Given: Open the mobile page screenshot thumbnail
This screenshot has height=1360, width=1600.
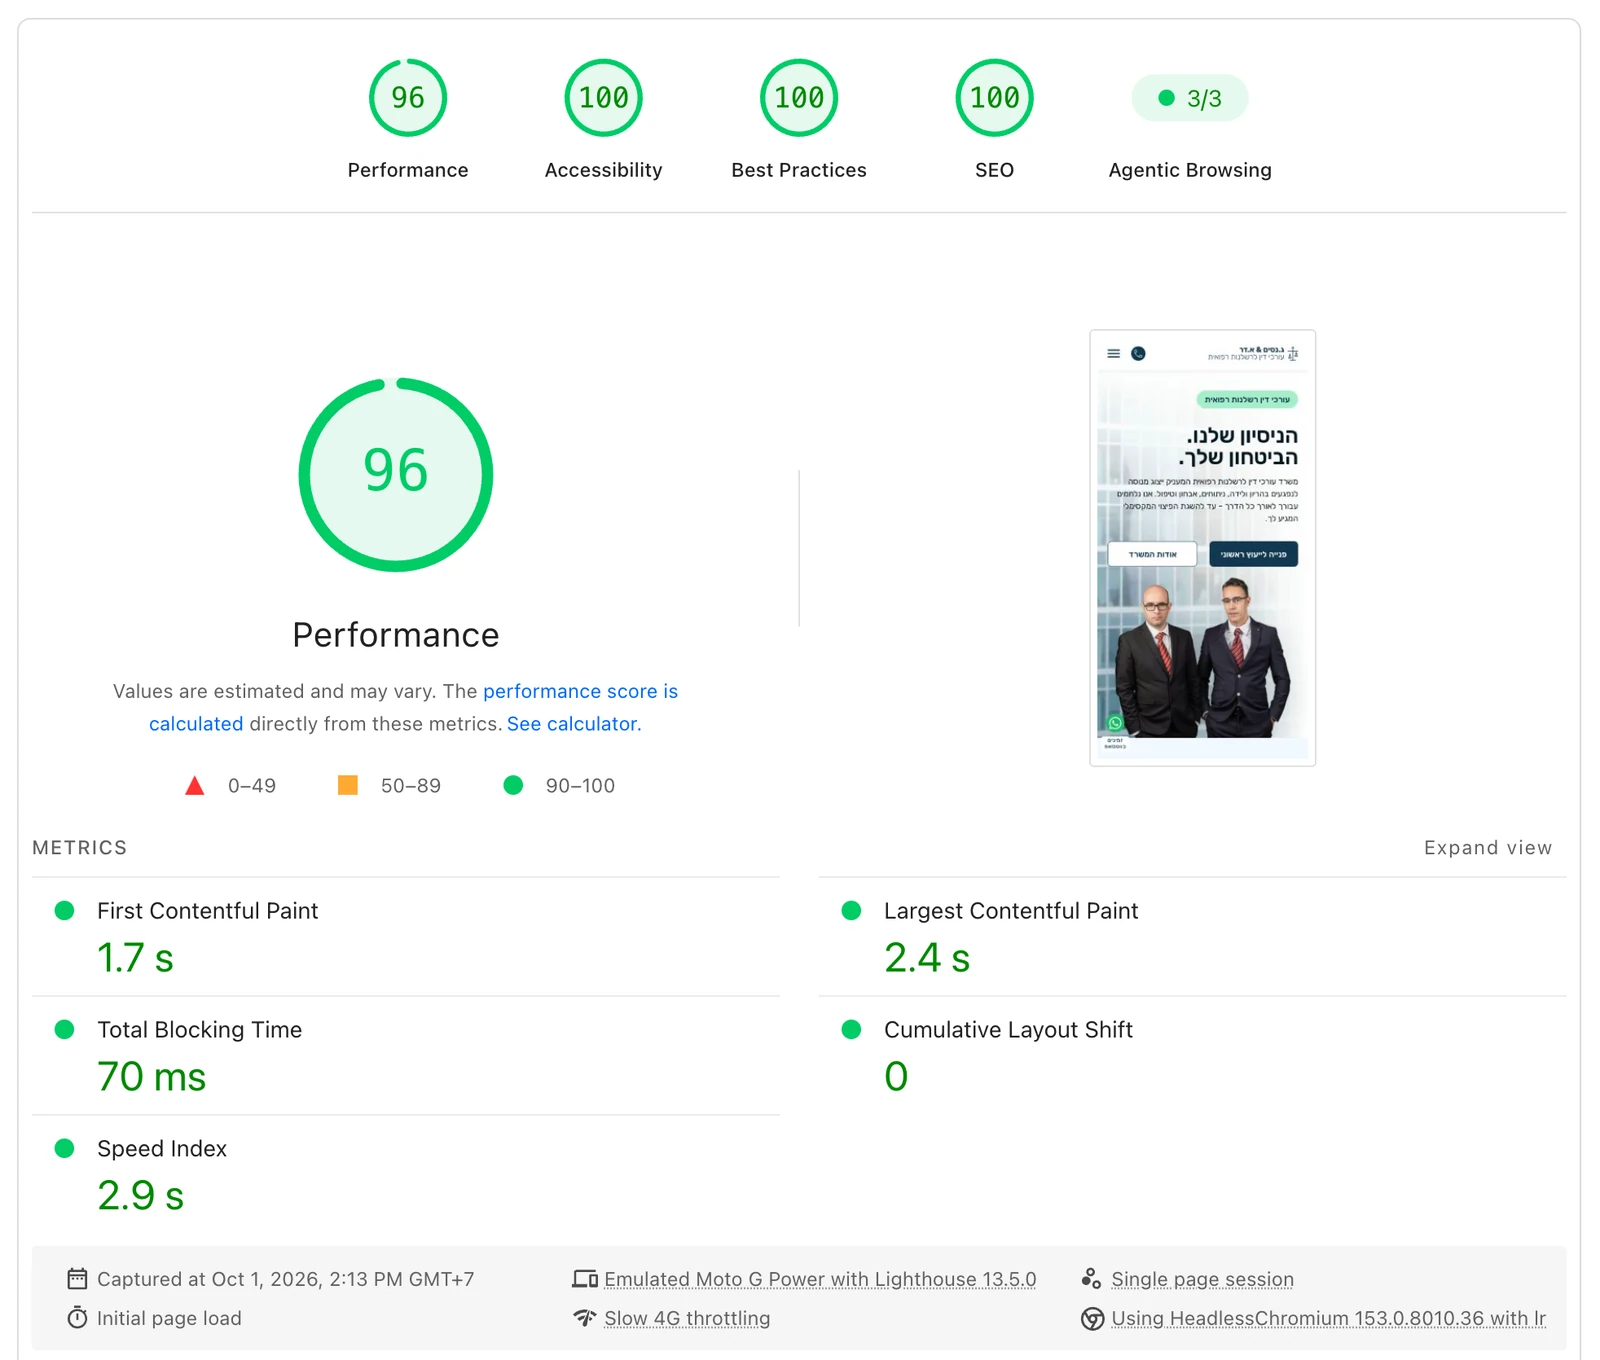Looking at the screenshot, I should [1202, 547].
